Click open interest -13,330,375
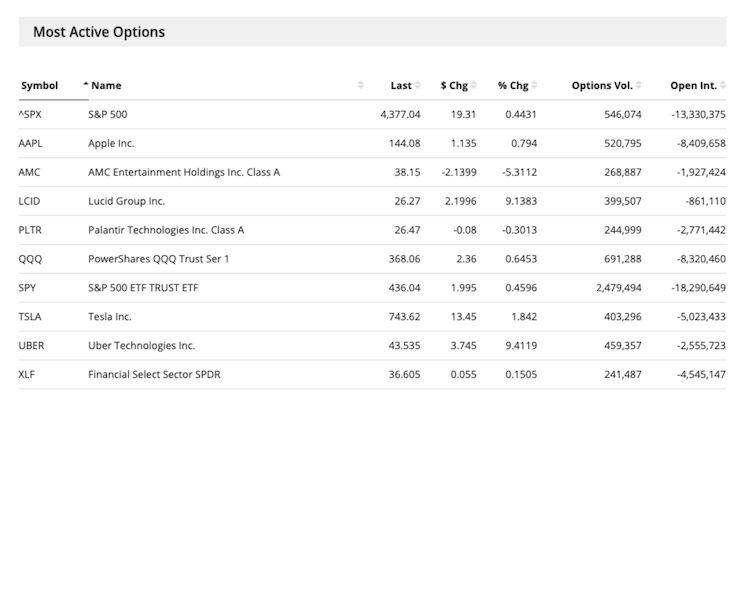750x597 pixels. point(698,114)
